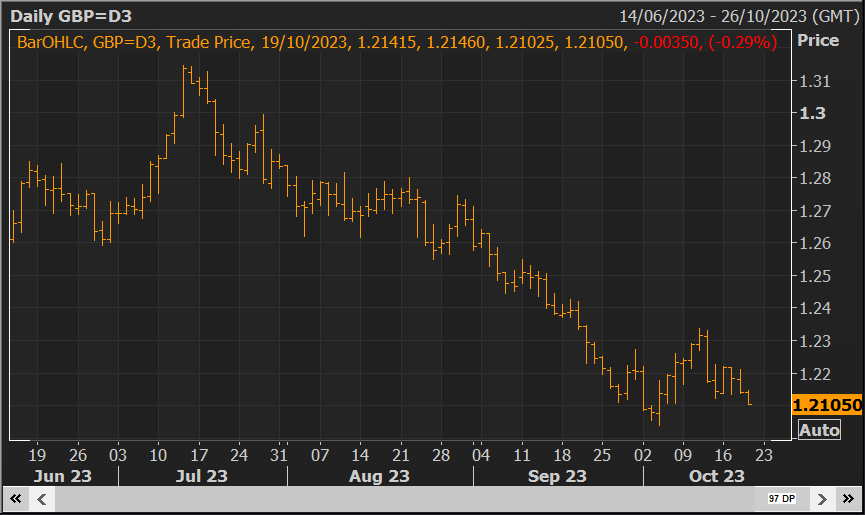This screenshot has width=865, height=515.
Task: Click the Price axis header
Action: [817, 41]
